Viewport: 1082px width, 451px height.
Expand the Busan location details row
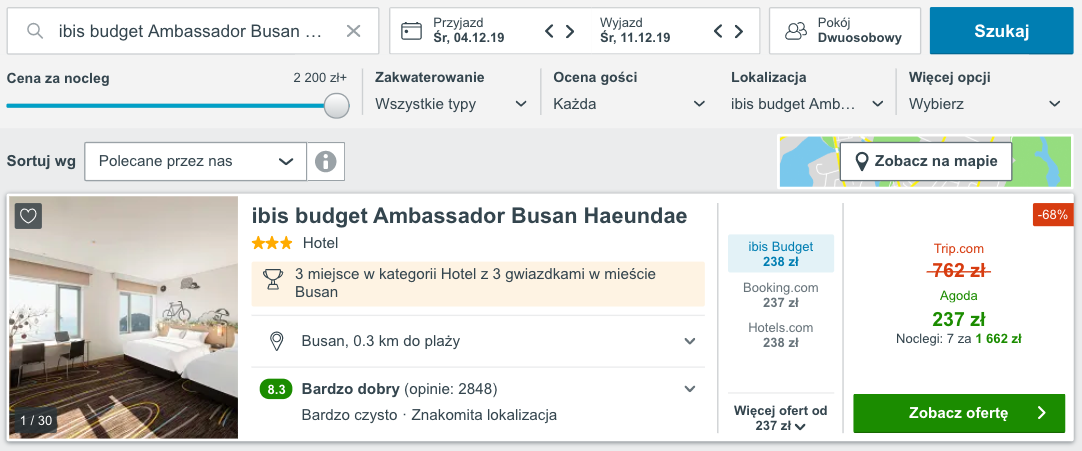coord(689,342)
